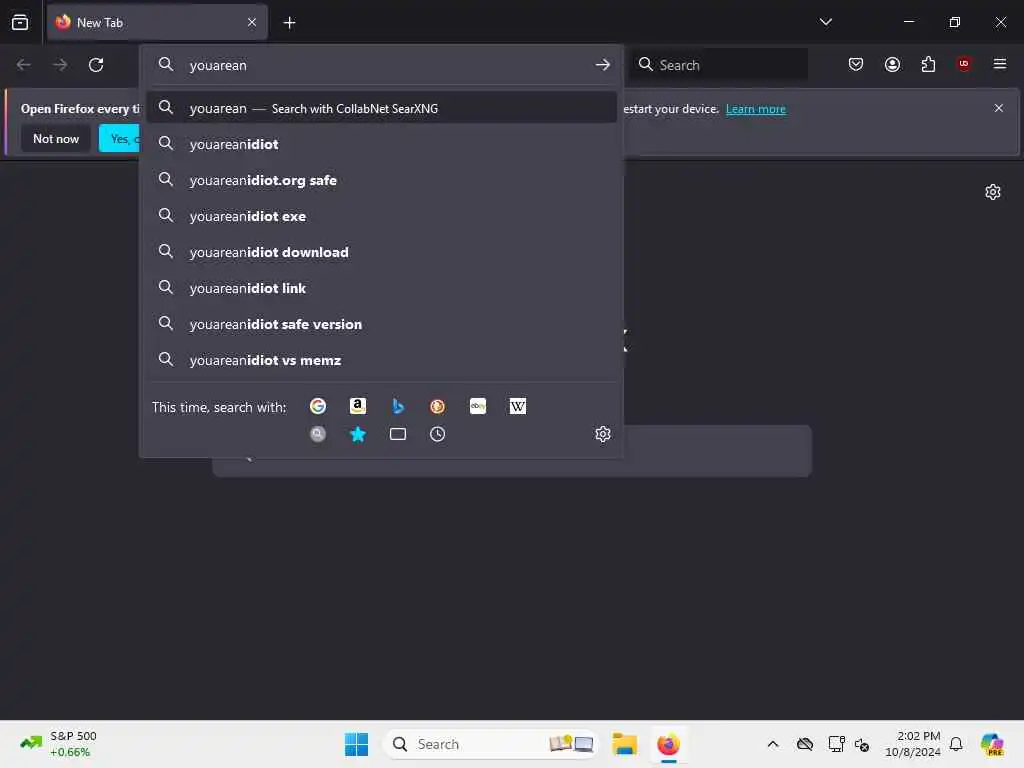Select suggestion youareanidiot.org safe
The height and width of the screenshot is (768, 1024).
381,180
